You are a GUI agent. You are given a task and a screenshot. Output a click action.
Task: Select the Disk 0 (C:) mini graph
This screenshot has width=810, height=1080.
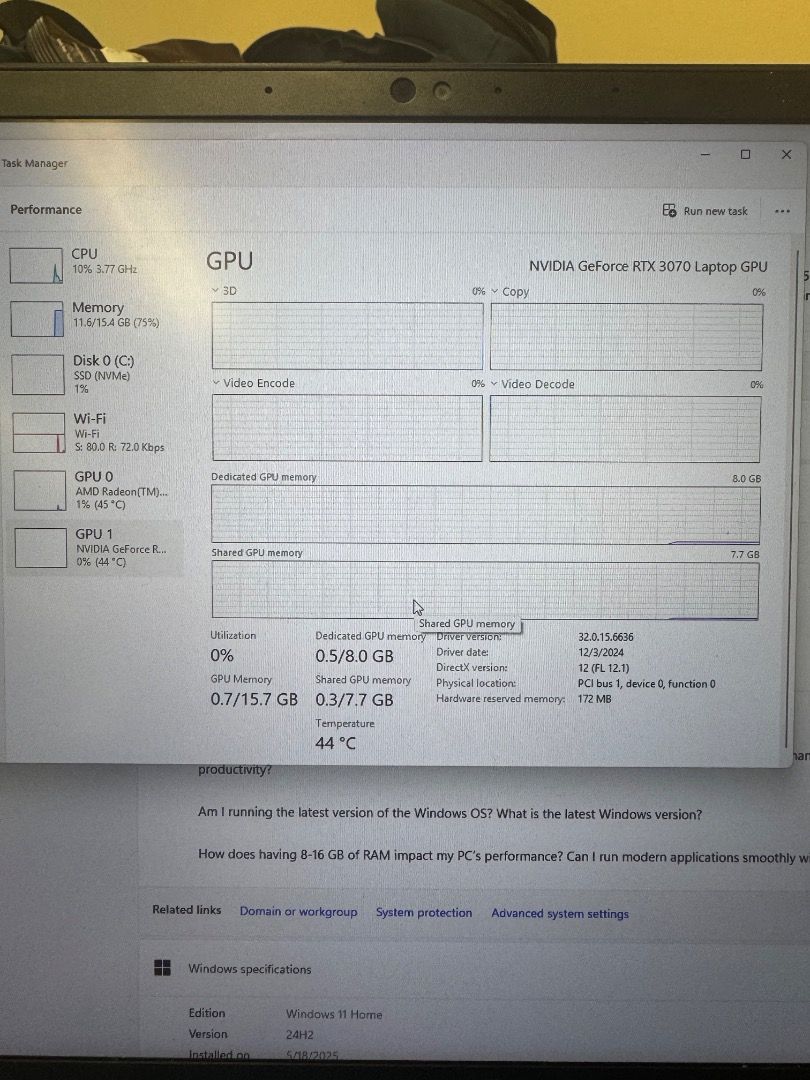point(38,375)
